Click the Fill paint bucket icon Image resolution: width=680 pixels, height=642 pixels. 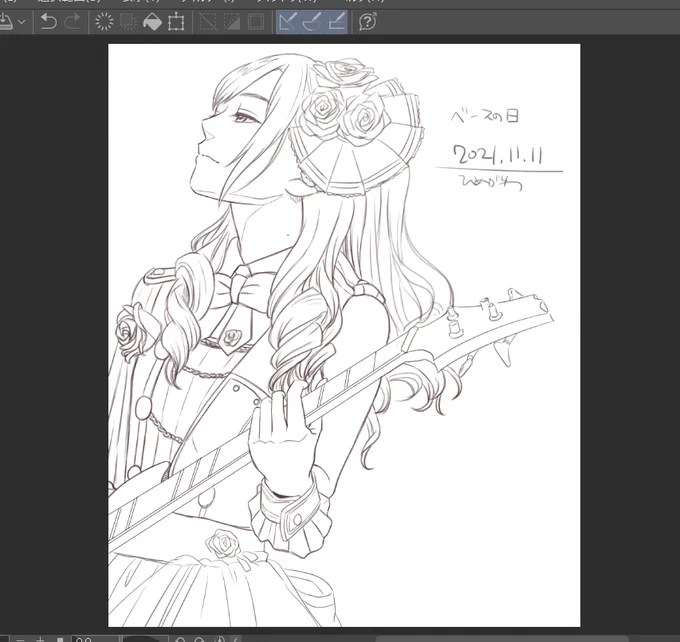[152, 22]
